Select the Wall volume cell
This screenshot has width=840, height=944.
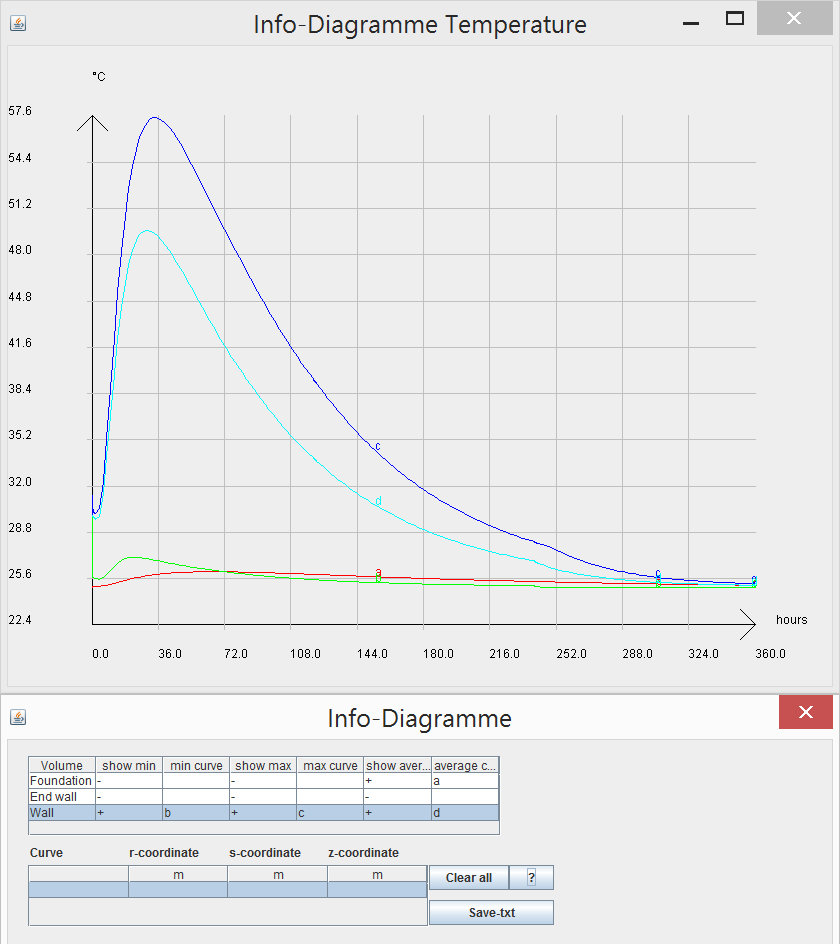coord(62,813)
